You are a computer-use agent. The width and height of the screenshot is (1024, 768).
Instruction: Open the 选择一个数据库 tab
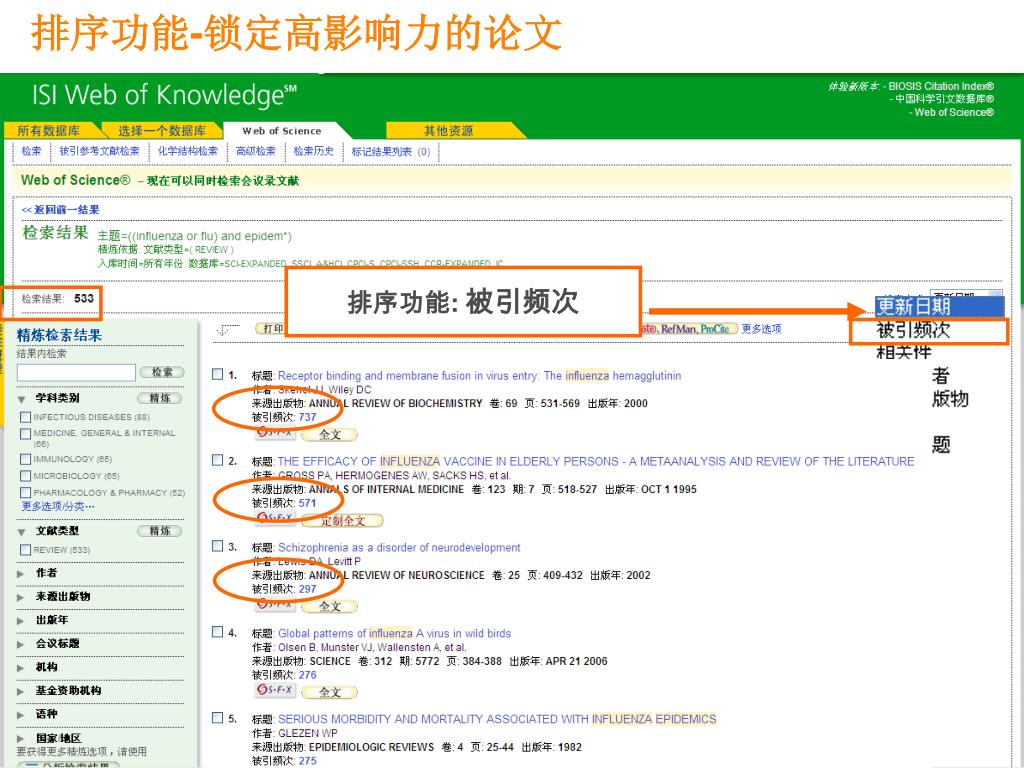coord(161,131)
